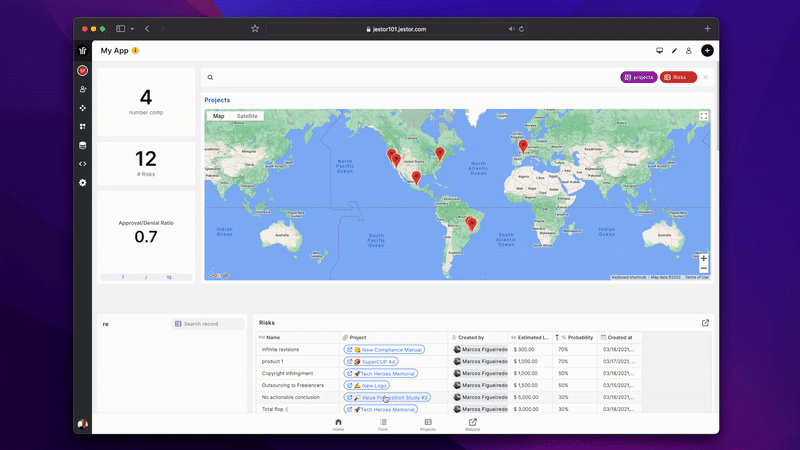Select the Form tab in the bottom bar
This screenshot has width=800, height=450.
(x=383, y=424)
